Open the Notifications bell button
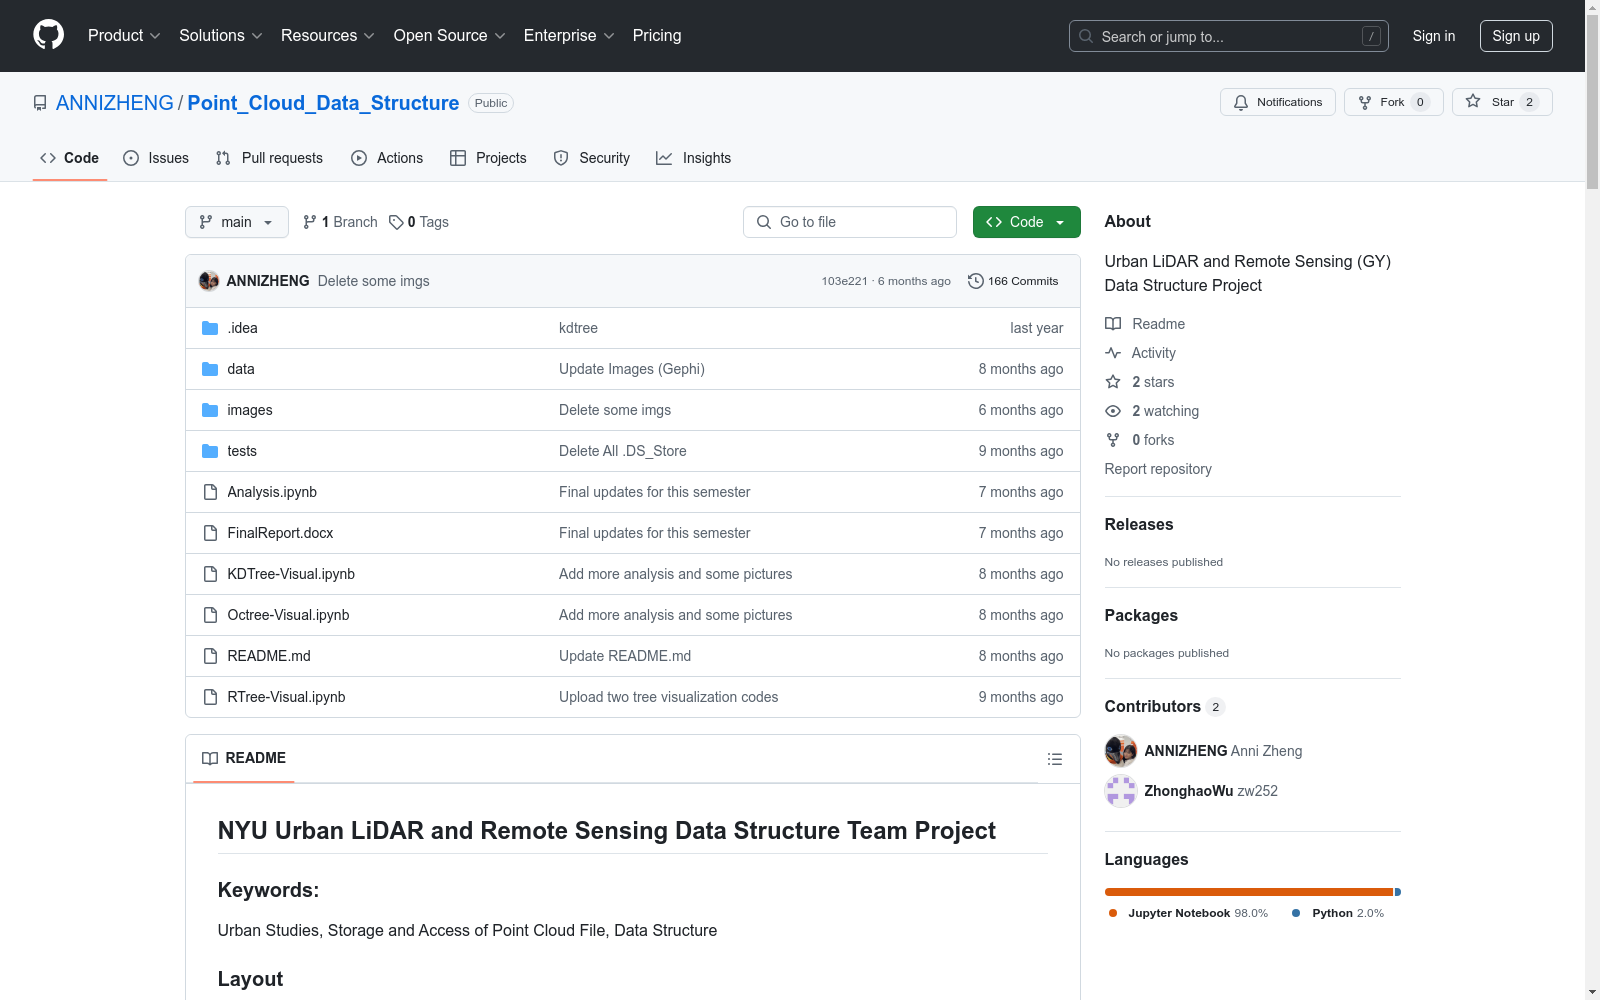 (x=1278, y=102)
